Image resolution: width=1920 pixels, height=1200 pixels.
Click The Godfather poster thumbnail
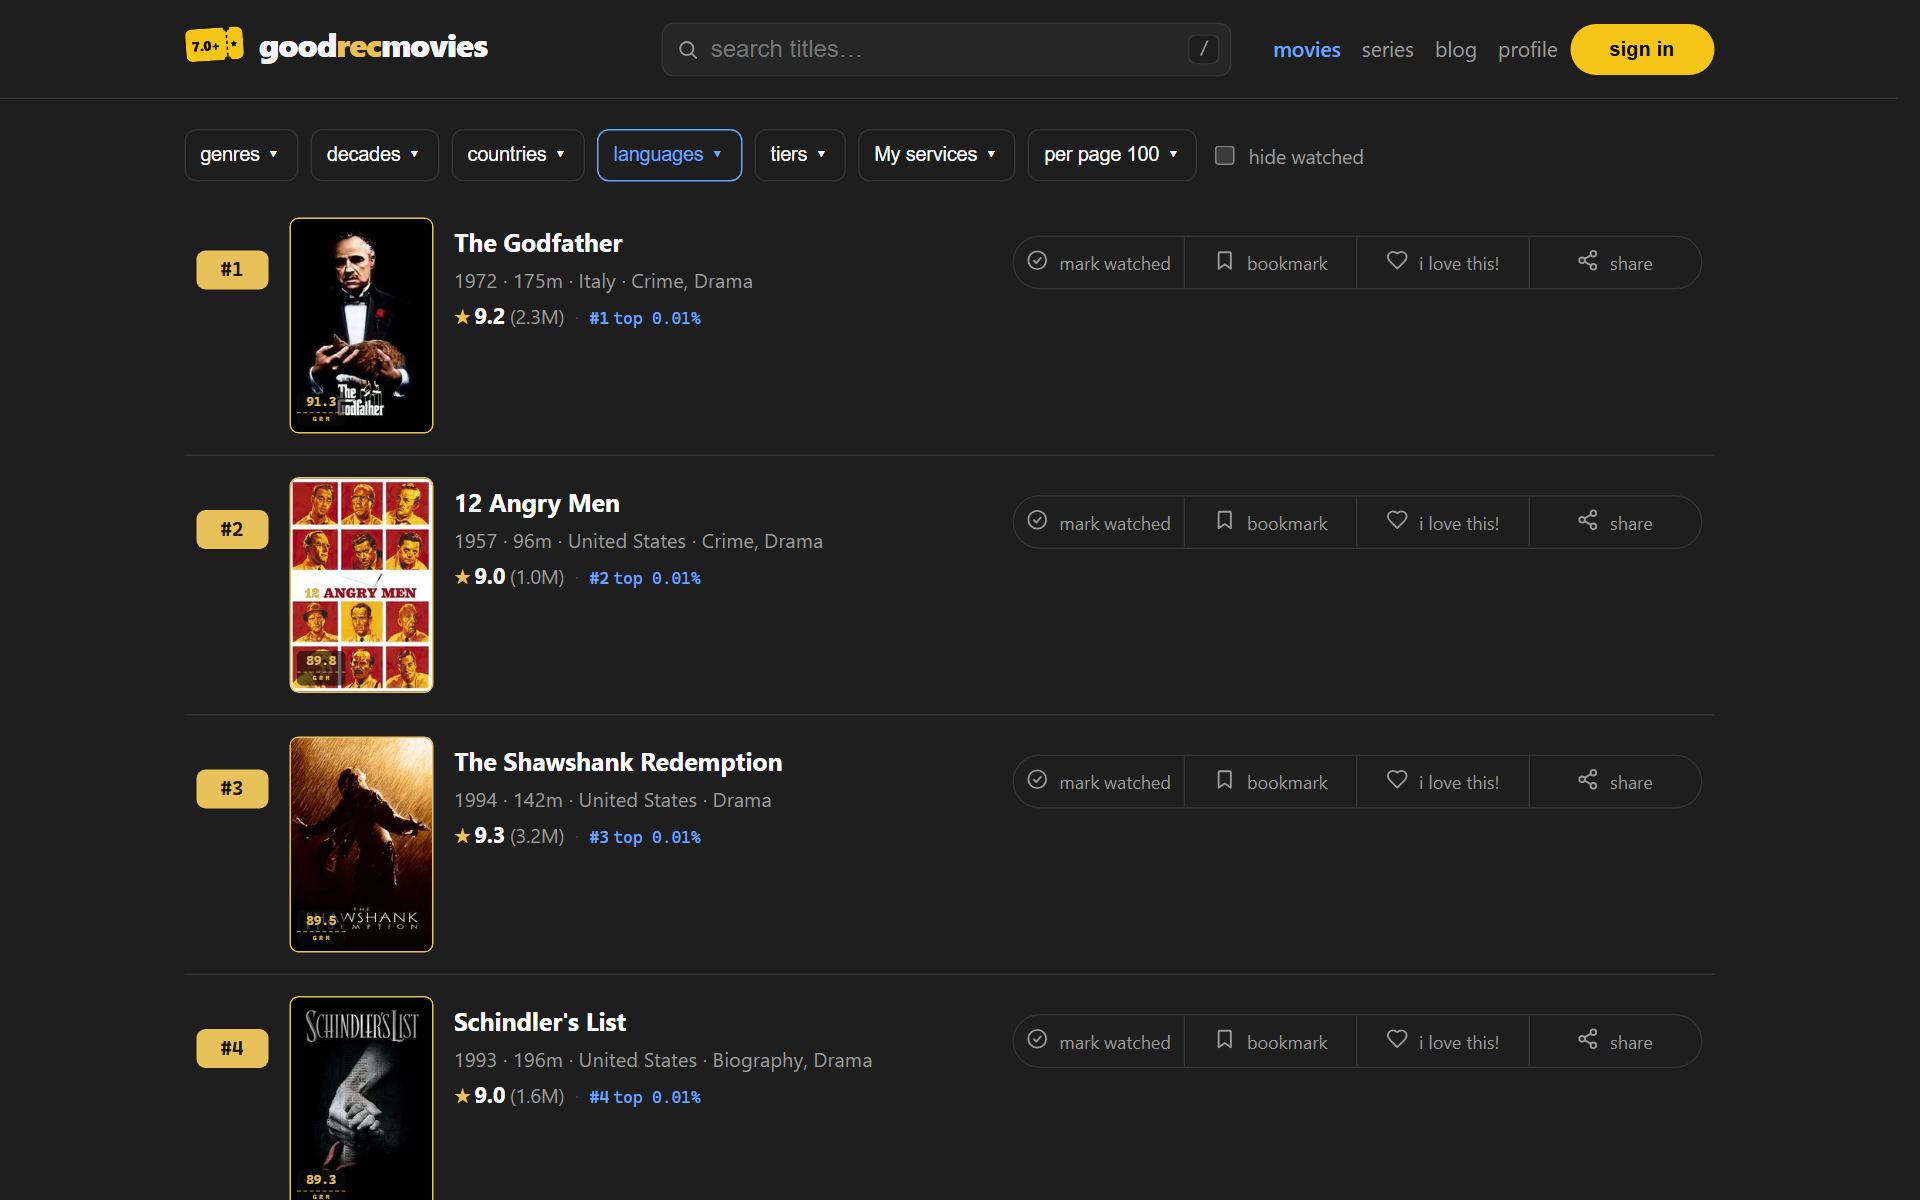click(361, 325)
